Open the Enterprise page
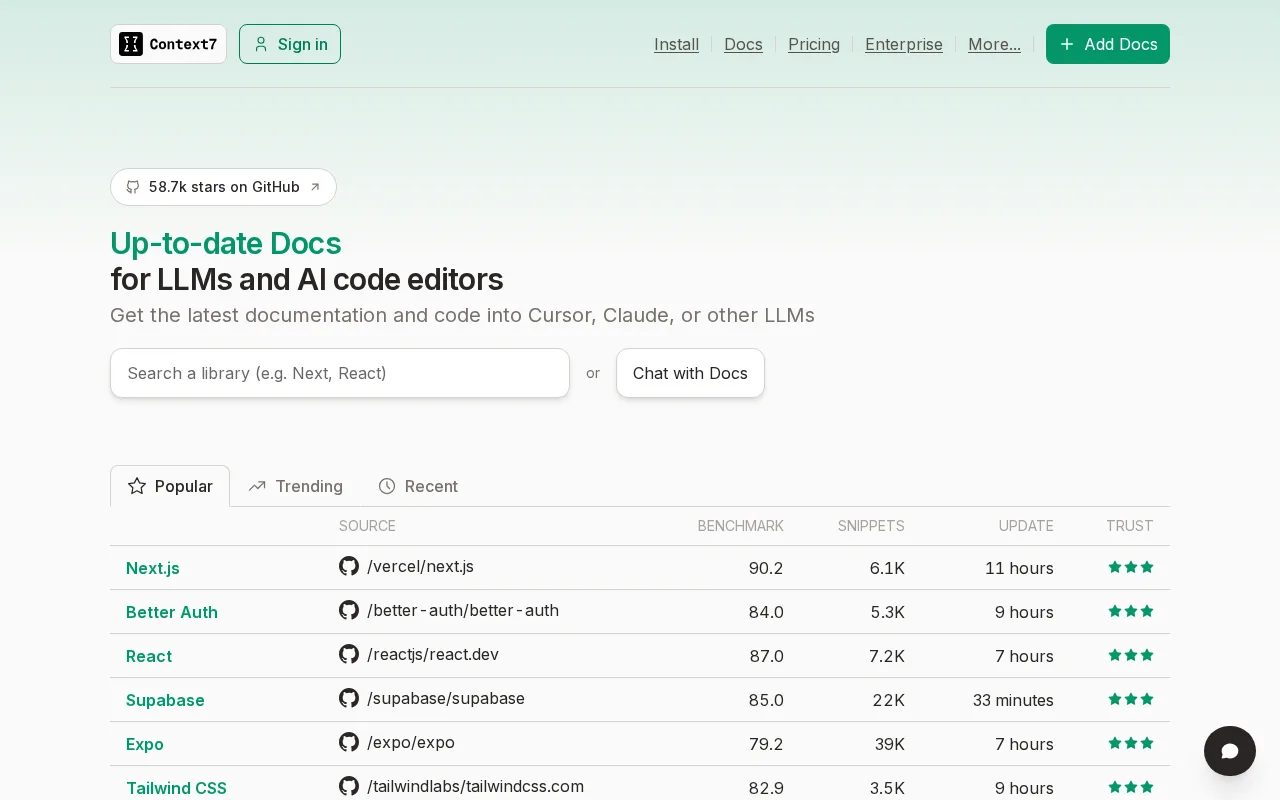 point(904,44)
